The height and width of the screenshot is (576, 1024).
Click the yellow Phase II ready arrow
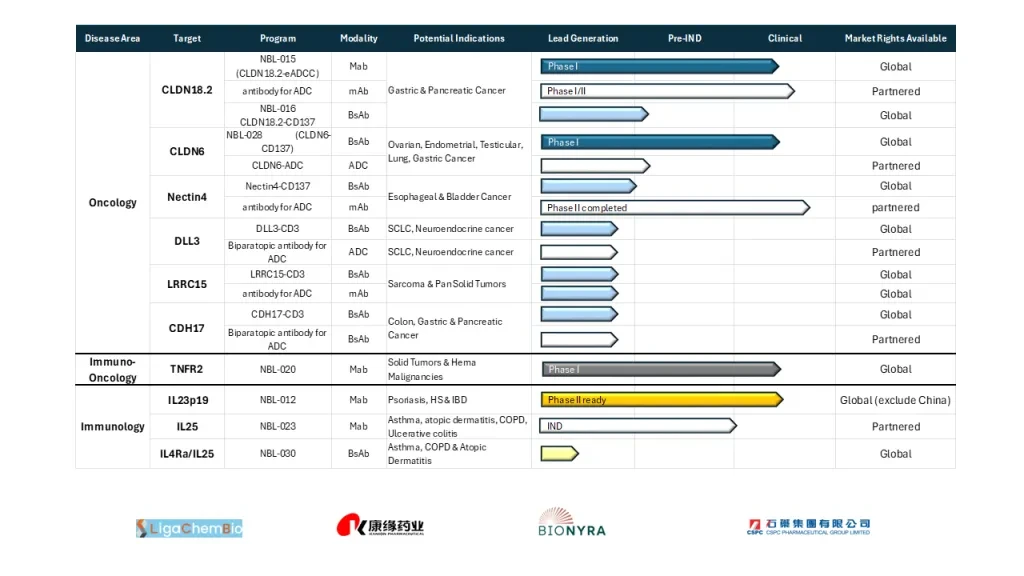pos(662,400)
